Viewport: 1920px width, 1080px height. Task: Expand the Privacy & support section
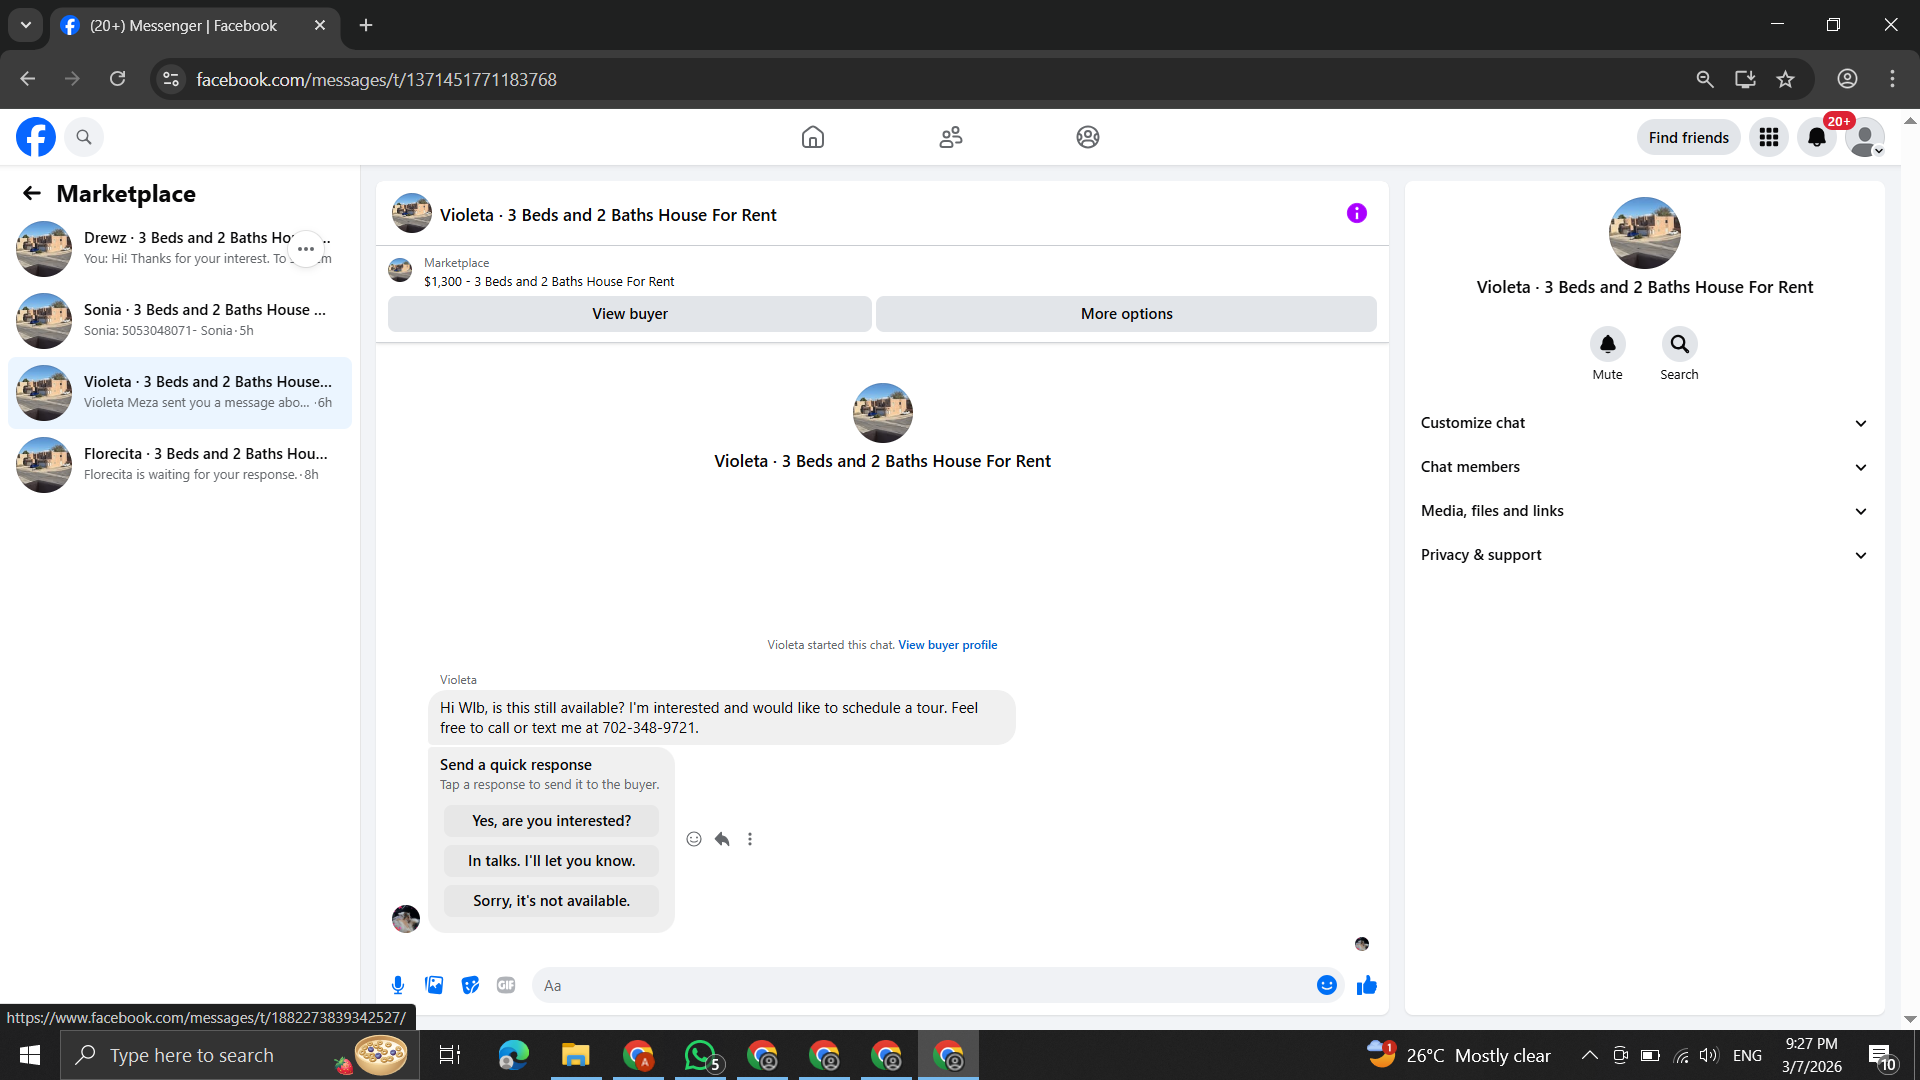pyautogui.click(x=1645, y=555)
